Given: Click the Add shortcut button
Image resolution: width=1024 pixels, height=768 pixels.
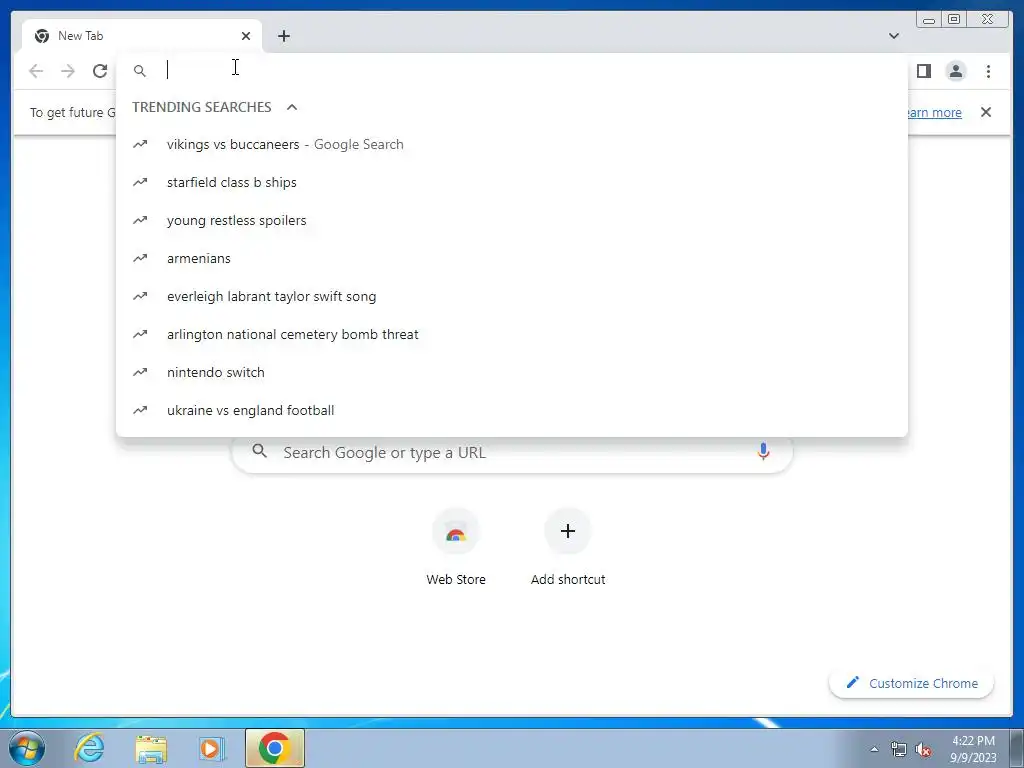Looking at the screenshot, I should coord(568,548).
